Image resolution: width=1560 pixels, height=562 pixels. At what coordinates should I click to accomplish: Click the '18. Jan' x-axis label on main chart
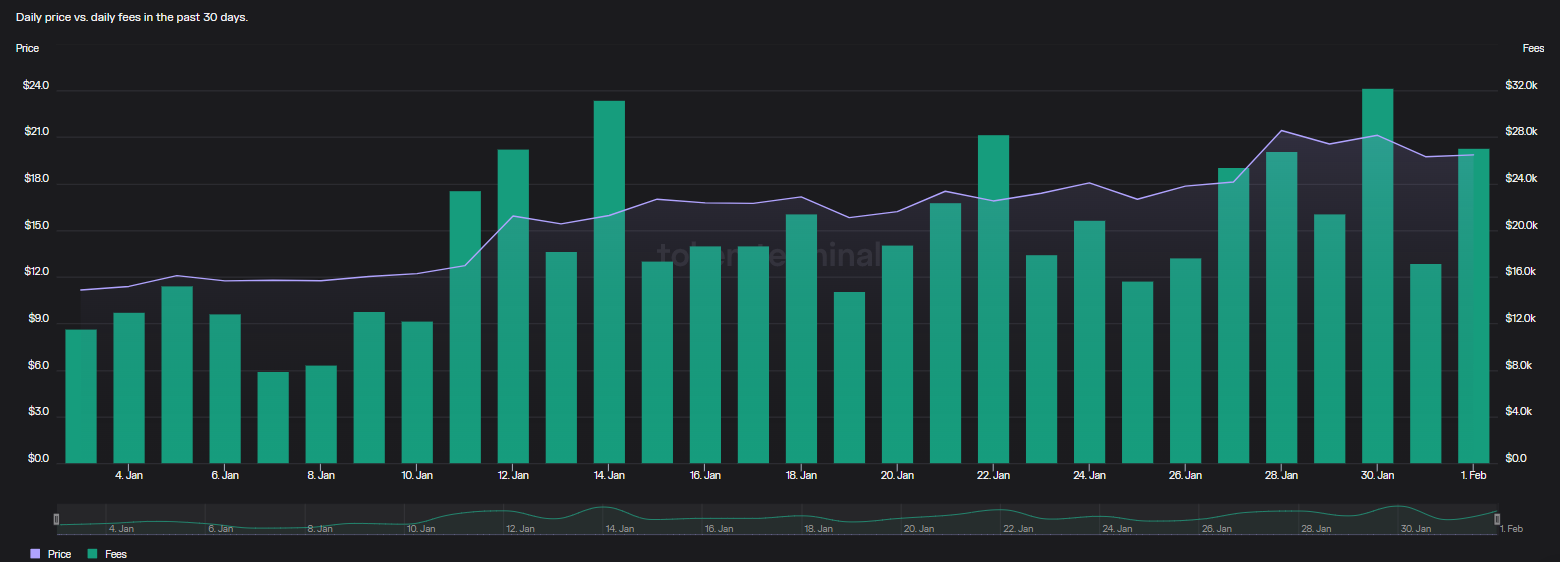(801, 476)
